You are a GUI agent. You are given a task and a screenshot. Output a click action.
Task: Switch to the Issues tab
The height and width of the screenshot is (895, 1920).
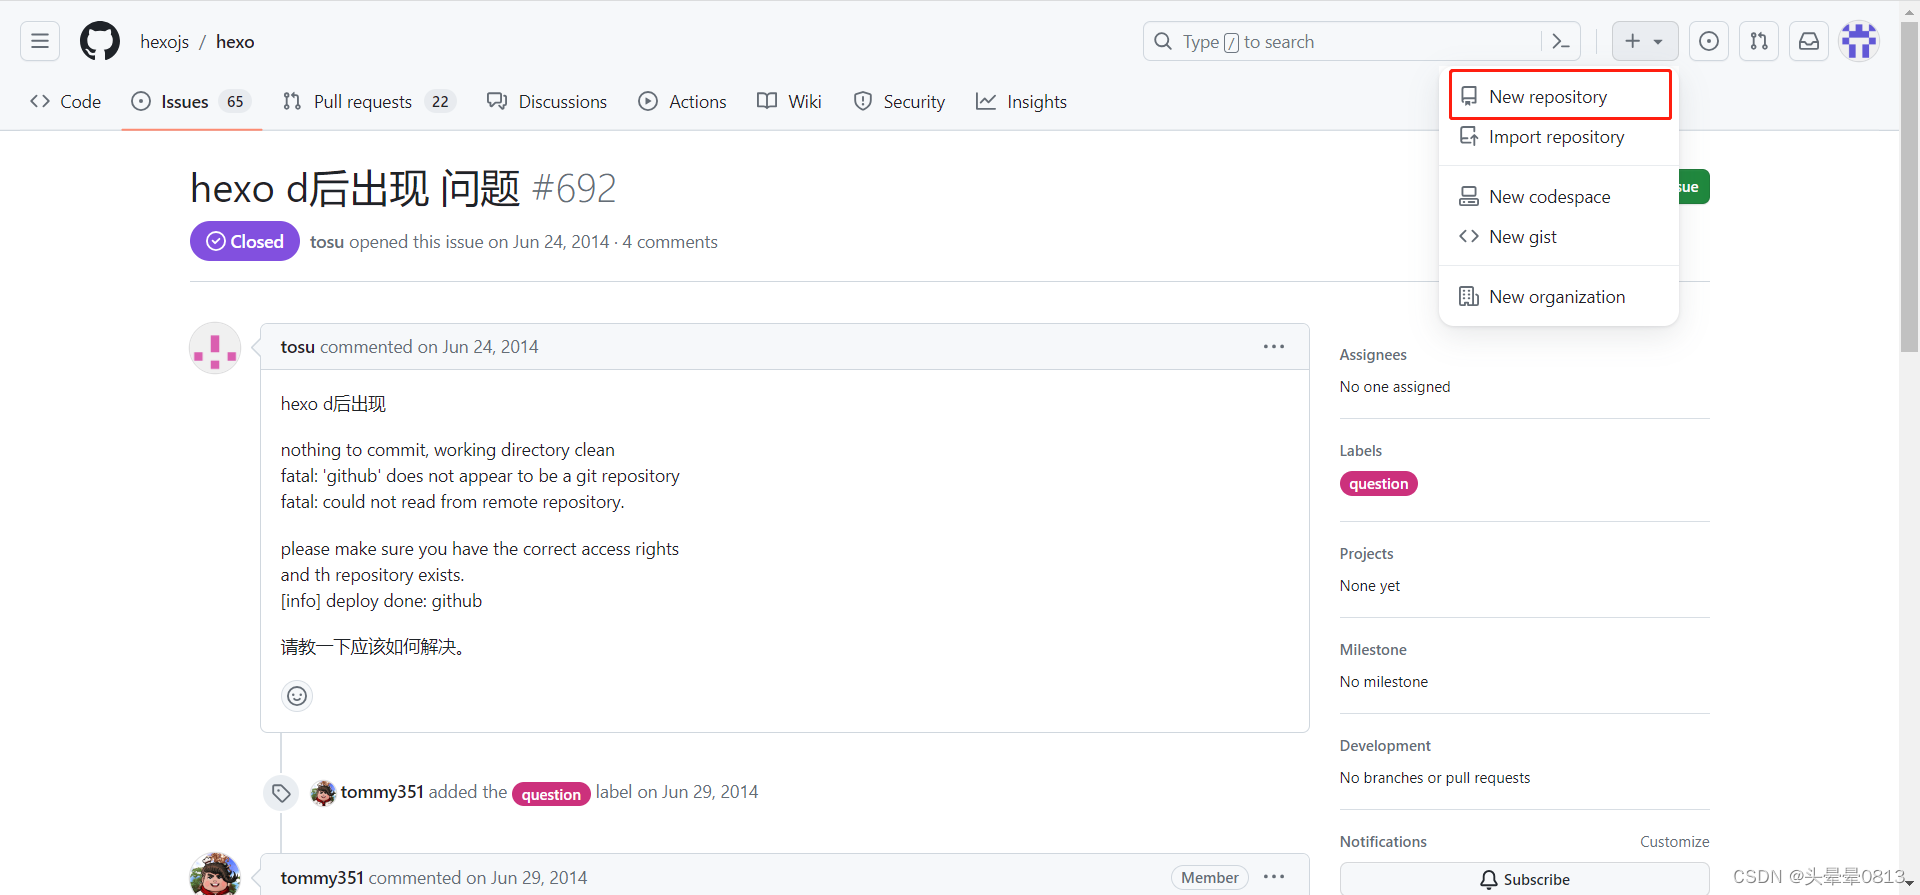[192, 101]
